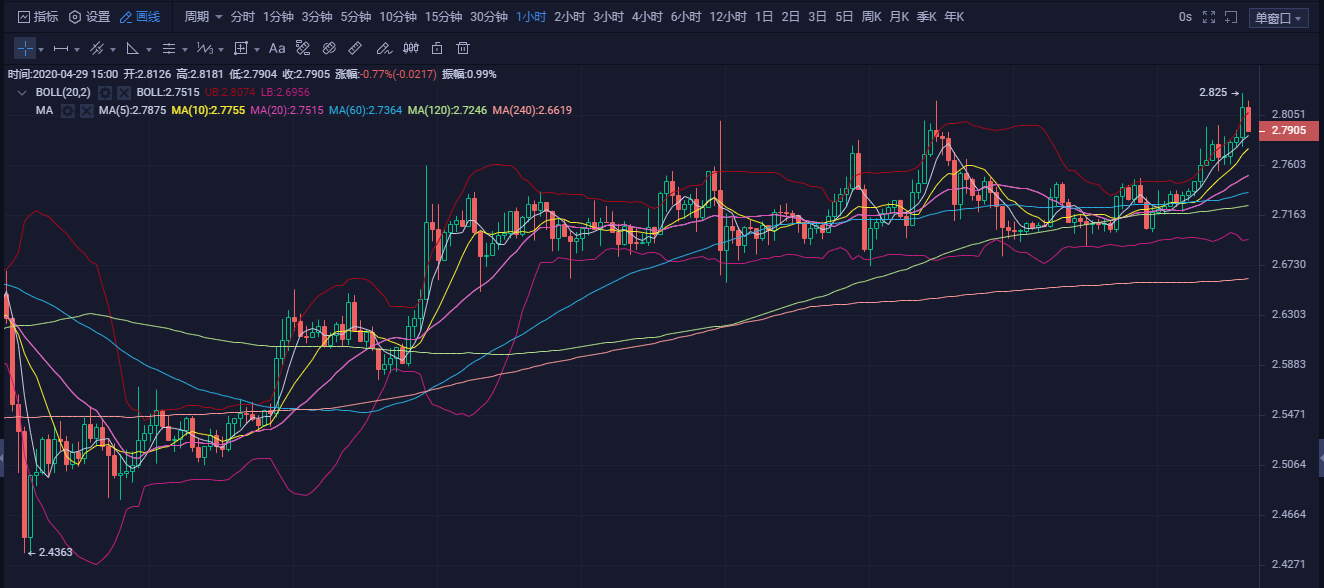Click the angle drawing tool
Viewport: 1324px width, 588px height.
[x=133, y=48]
